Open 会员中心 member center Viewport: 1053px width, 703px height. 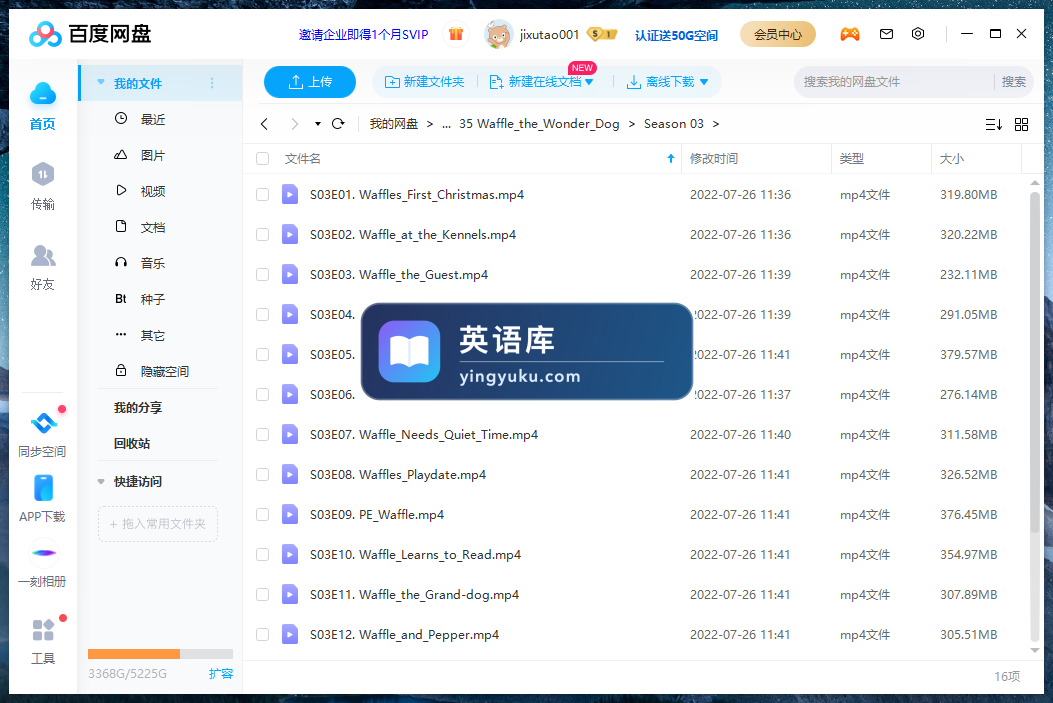point(778,34)
